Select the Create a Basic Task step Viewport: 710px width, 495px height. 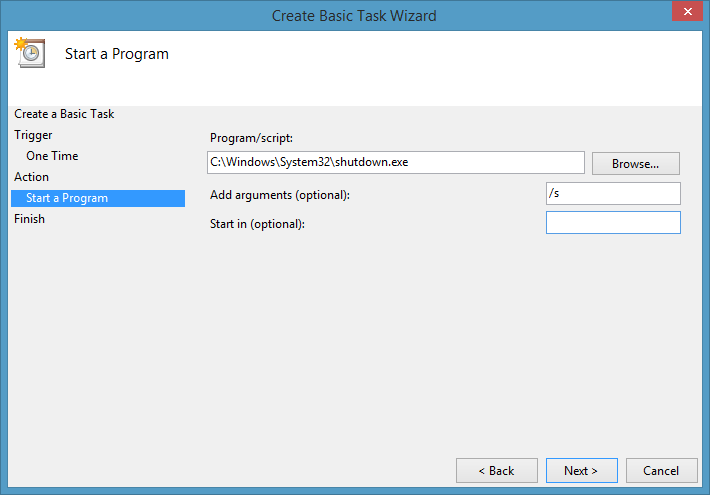pos(64,114)
